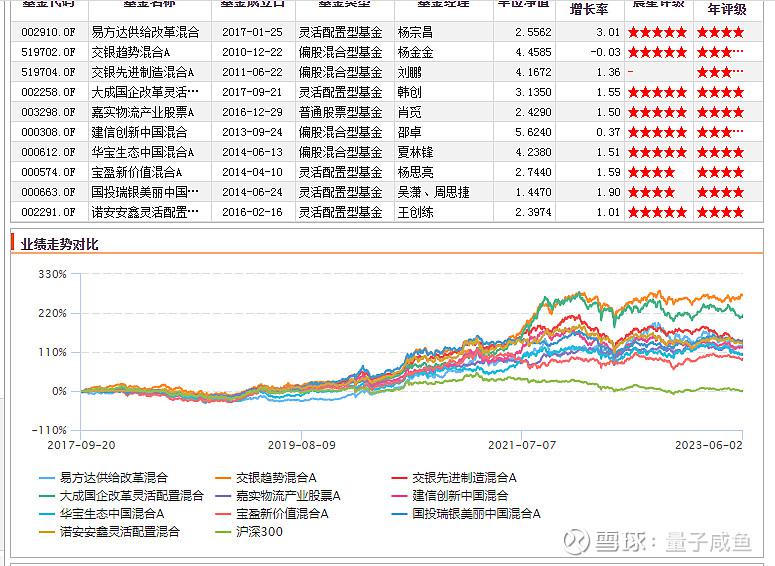Image resolution: width=775 pixels, height=566 pixels.
Task: Toggle 国投瑞银美丽中国混合A legend series
Action: click(x=466, y=514)
